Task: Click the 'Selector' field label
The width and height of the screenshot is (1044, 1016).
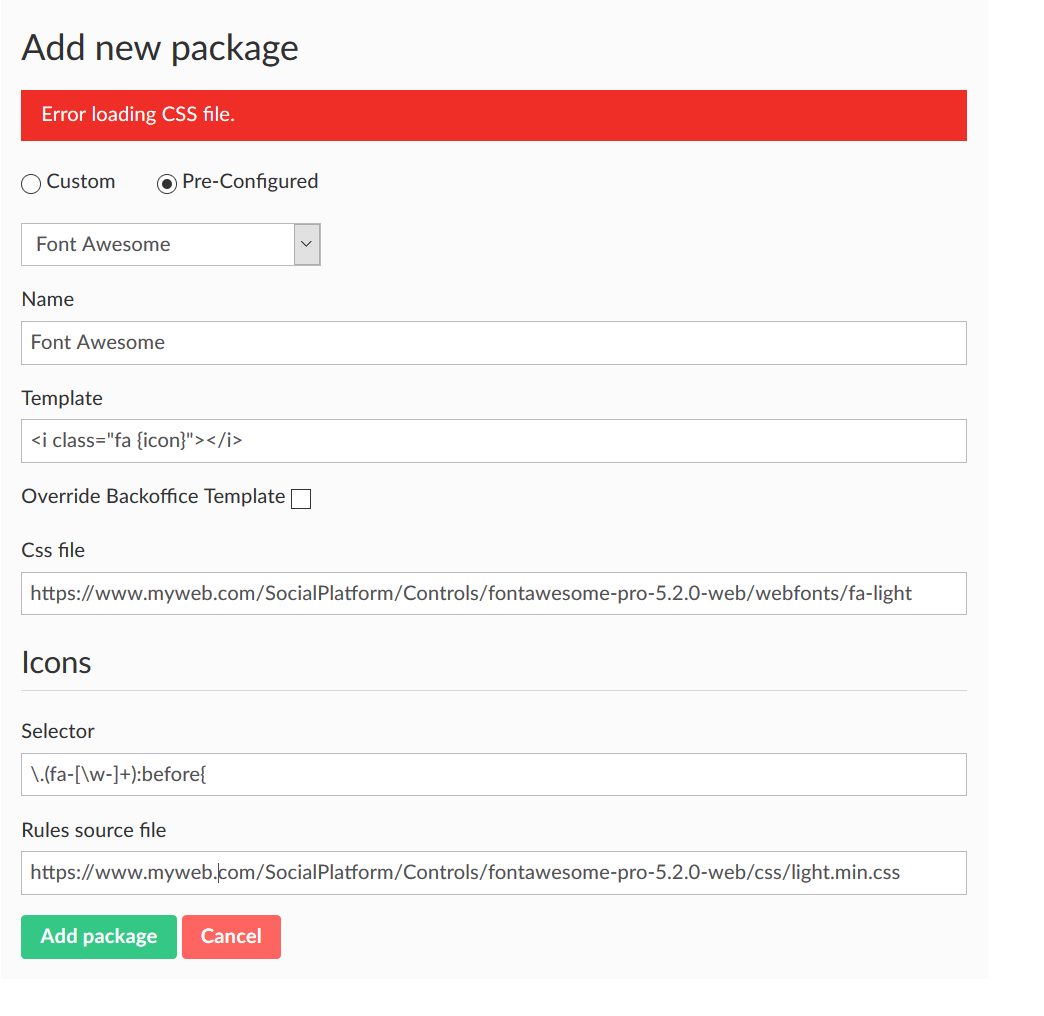Action: (58, 732)
